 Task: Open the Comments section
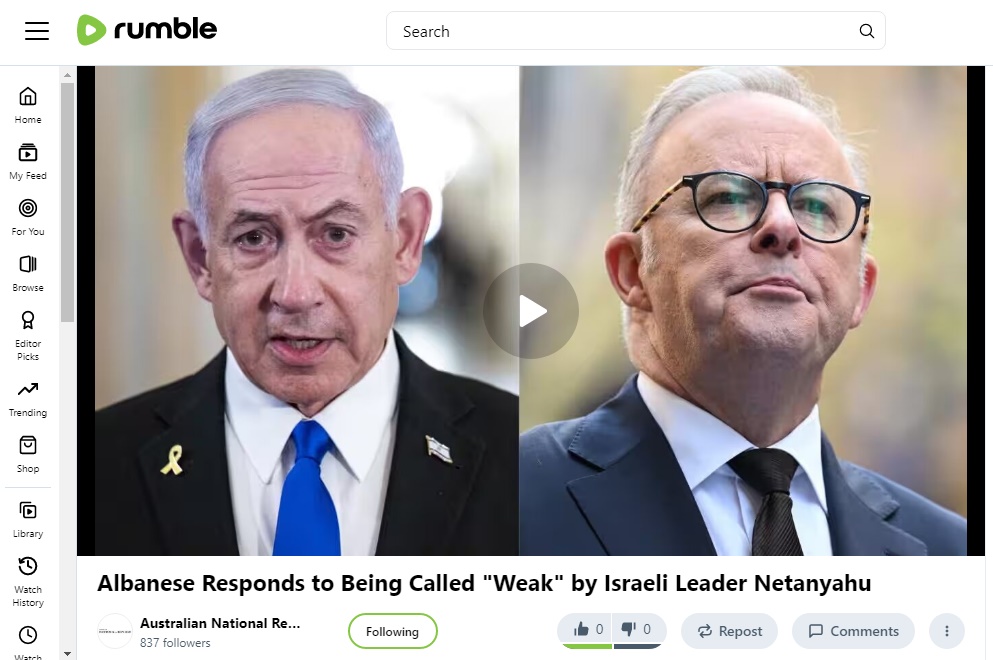point(854,631)
